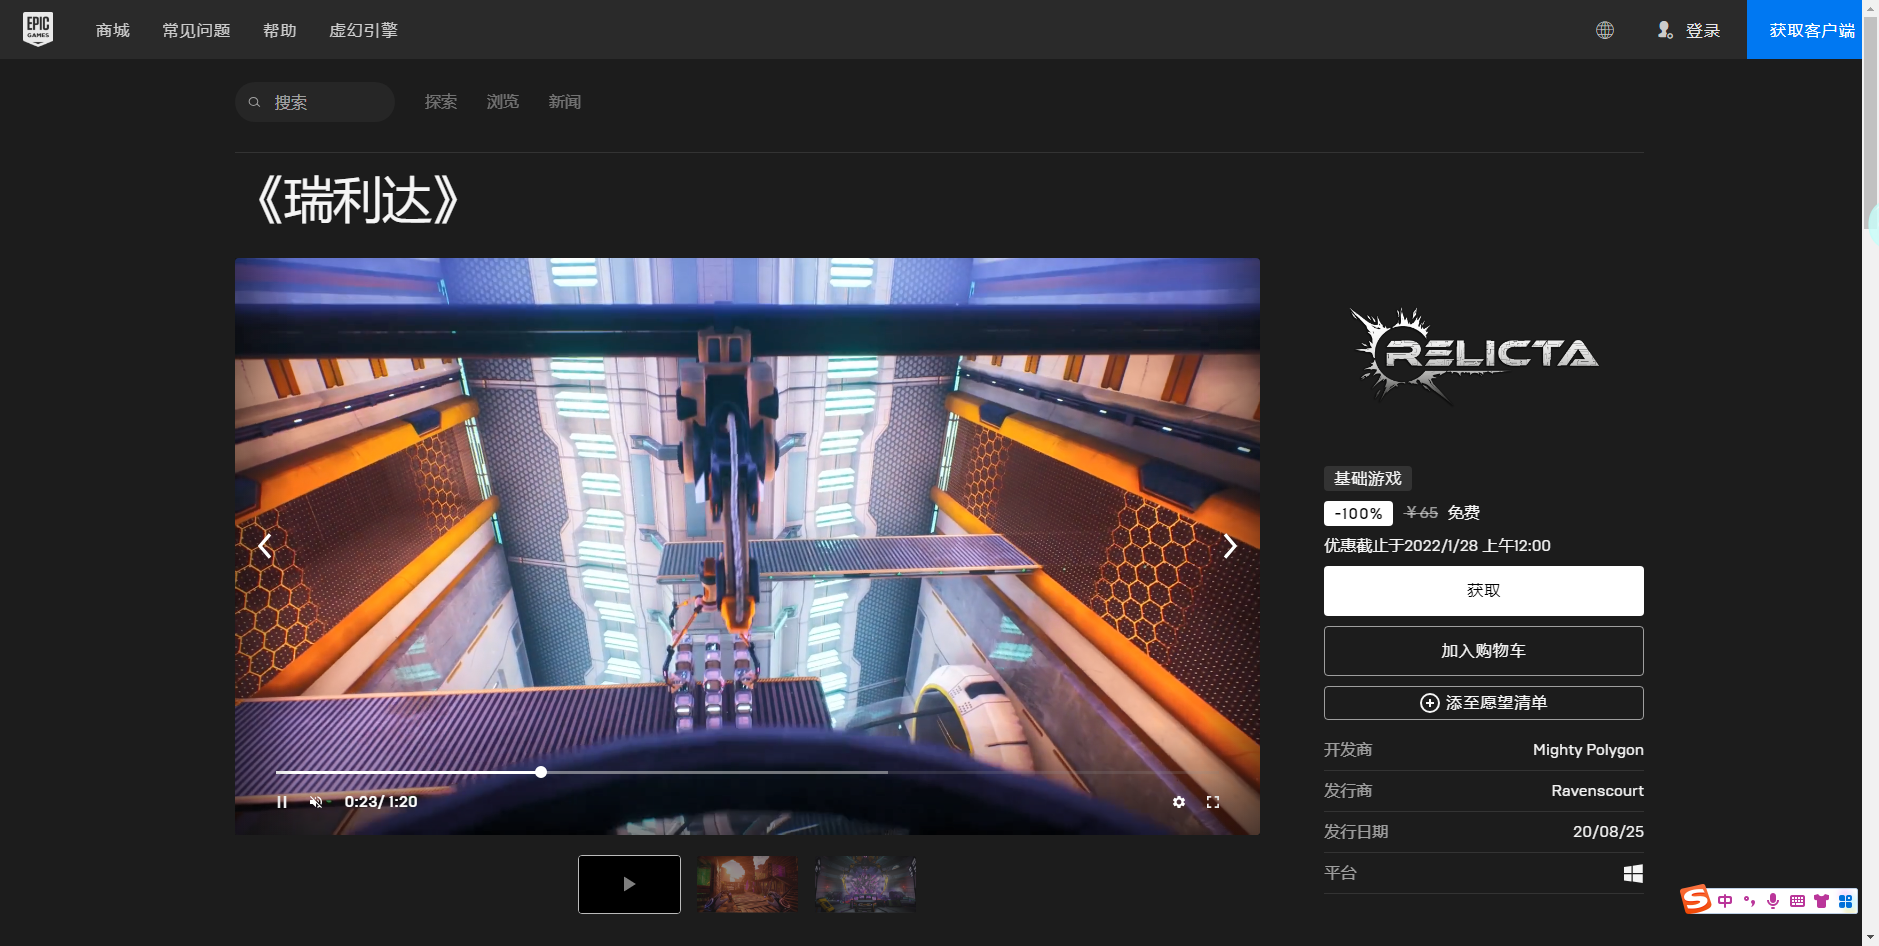Viewport: 1879px width, 946px height.
Task: Unmute the video player speaker
Action: [x=317, y=801]
